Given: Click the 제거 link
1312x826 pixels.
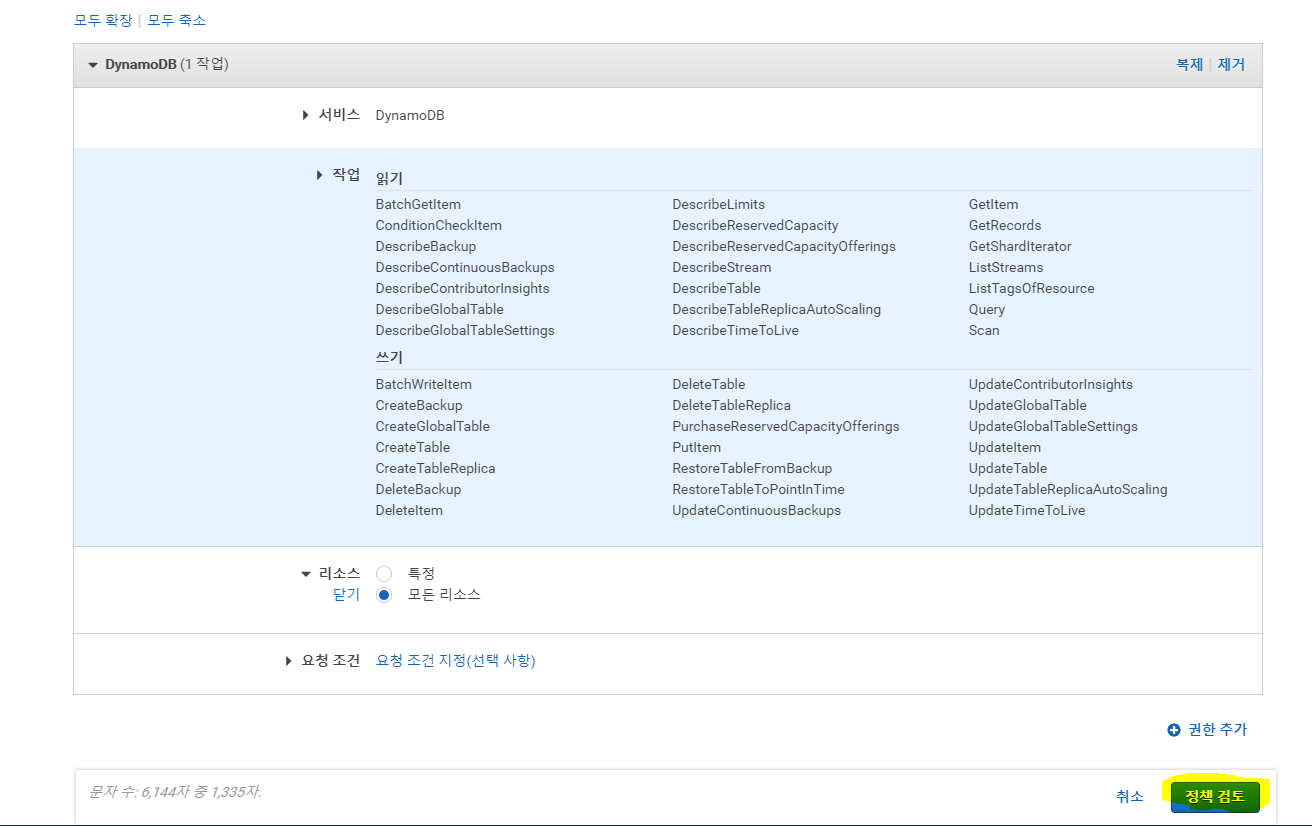Looking at the screenshot, I should pyautogui.click(x=1231, y=64).
